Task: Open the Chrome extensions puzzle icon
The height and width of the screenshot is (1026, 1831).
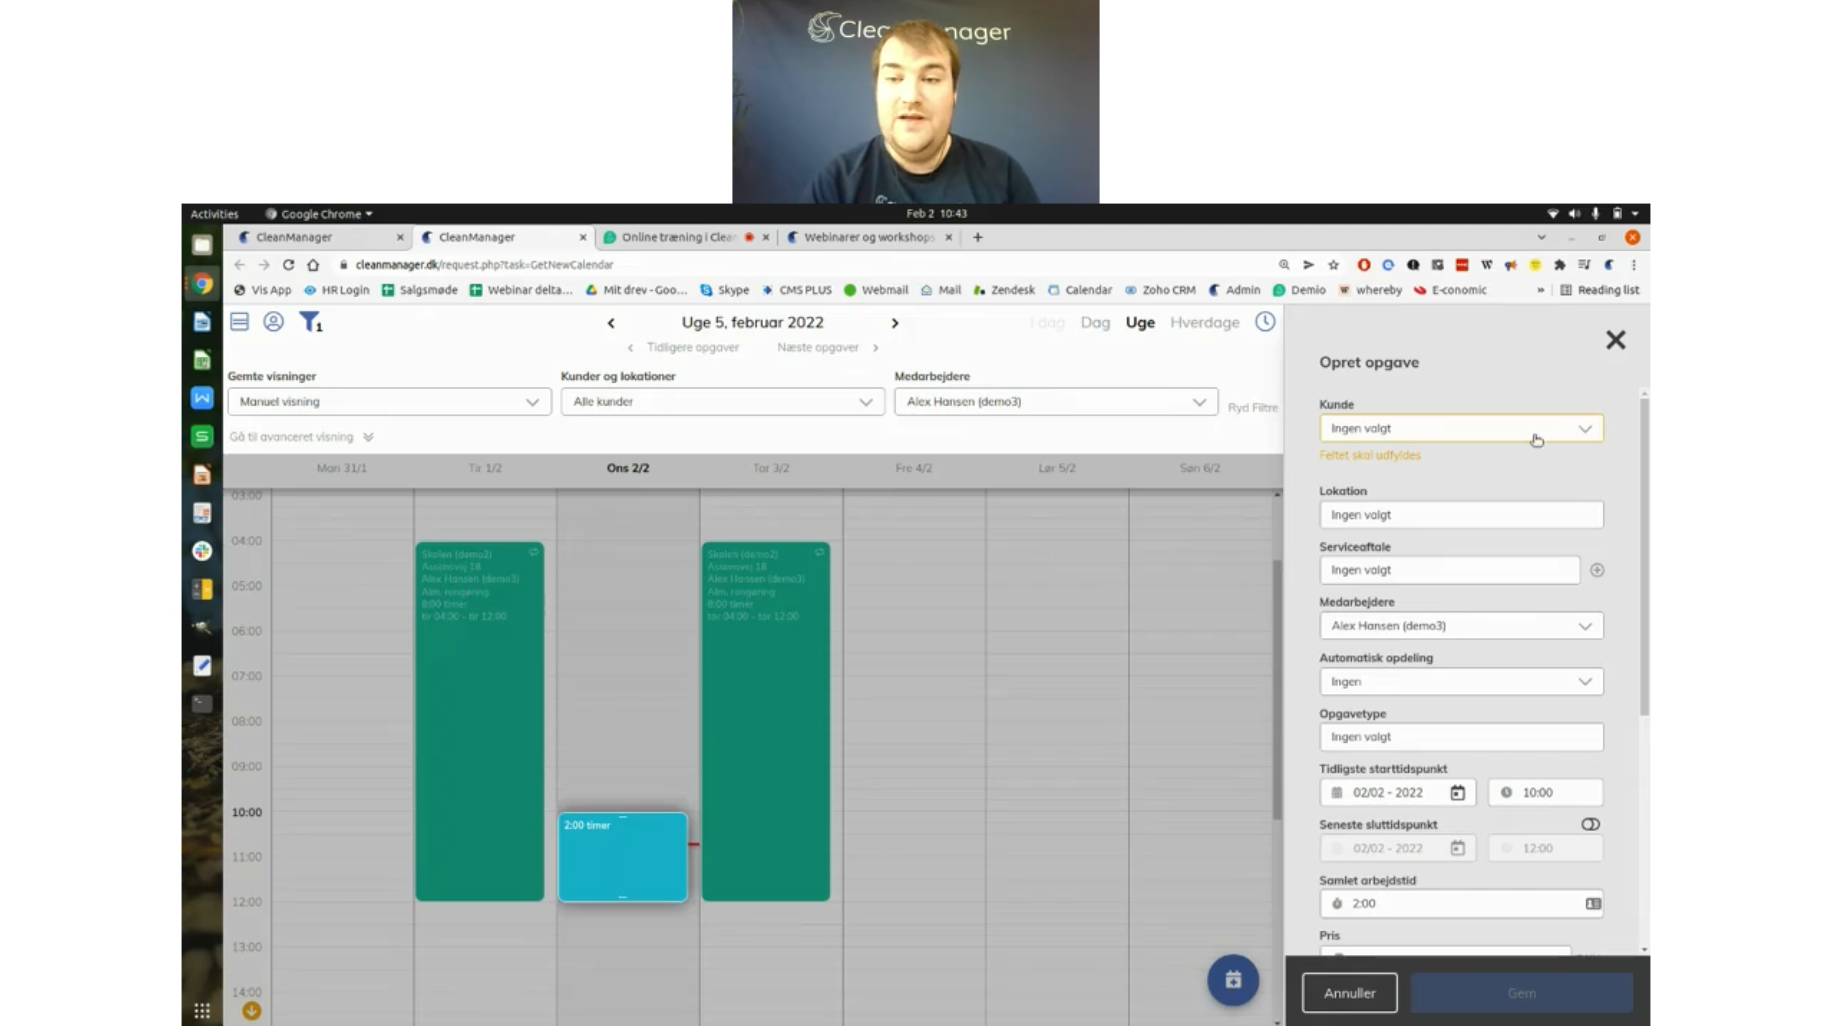Action: [x=1559, y=265]
